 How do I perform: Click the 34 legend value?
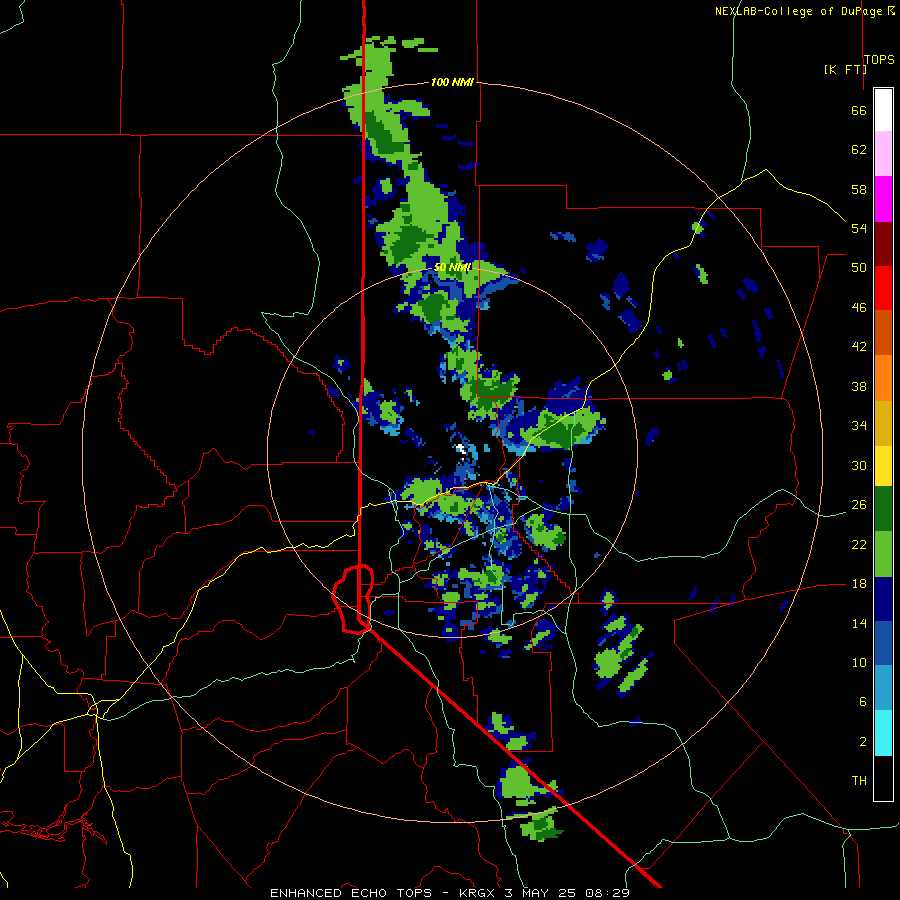coord(859,426)
